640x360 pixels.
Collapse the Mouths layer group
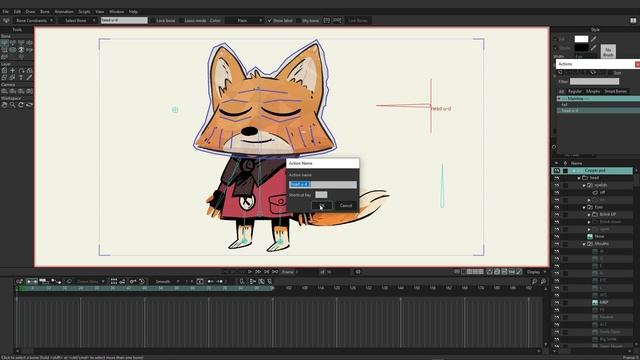coord(584,244)
